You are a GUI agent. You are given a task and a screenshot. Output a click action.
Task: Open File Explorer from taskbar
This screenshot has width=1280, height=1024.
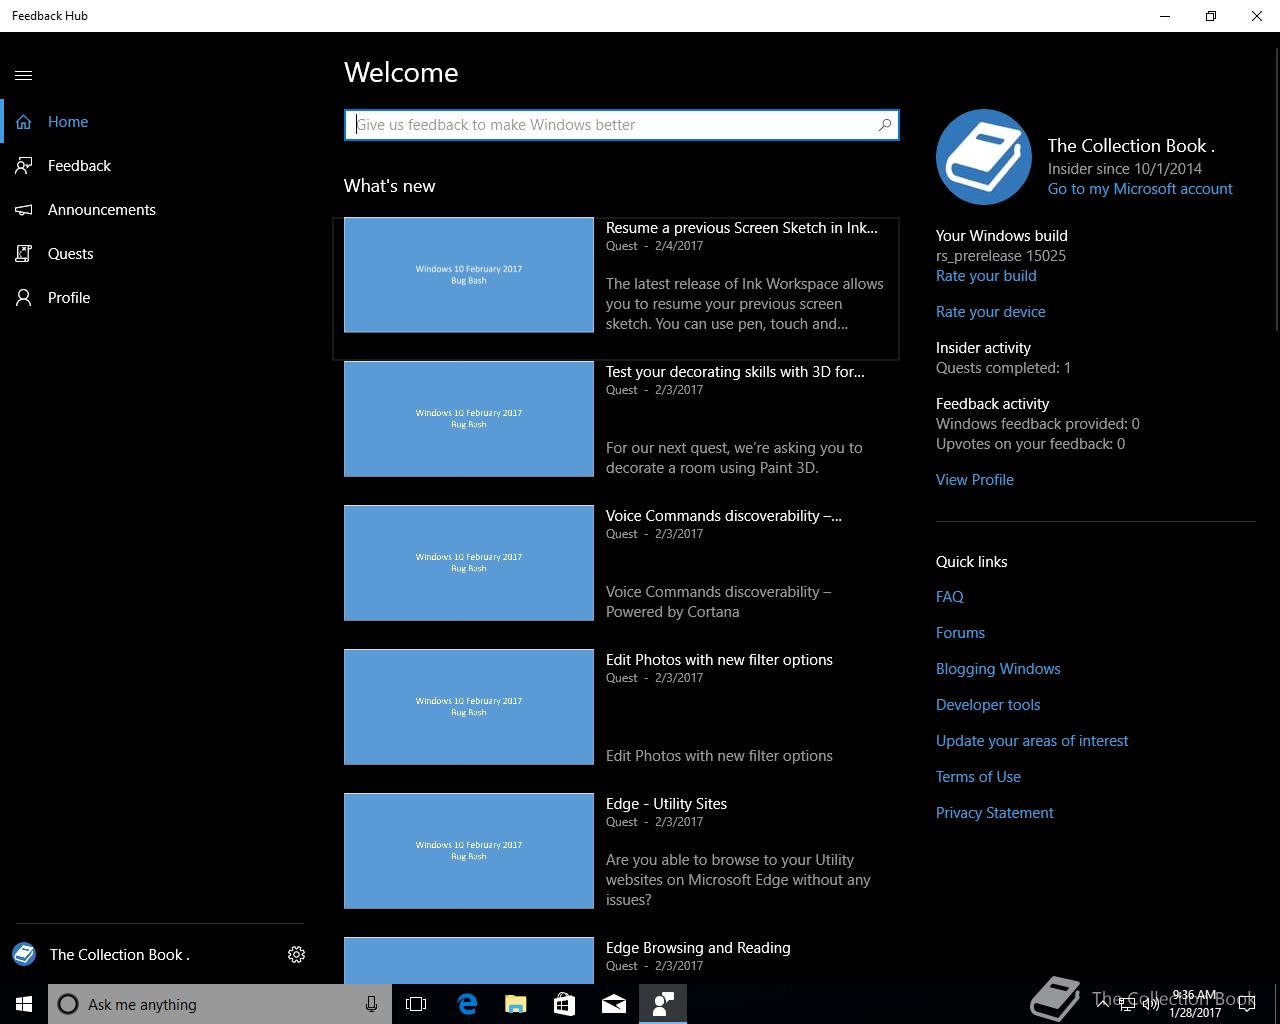516,1004
